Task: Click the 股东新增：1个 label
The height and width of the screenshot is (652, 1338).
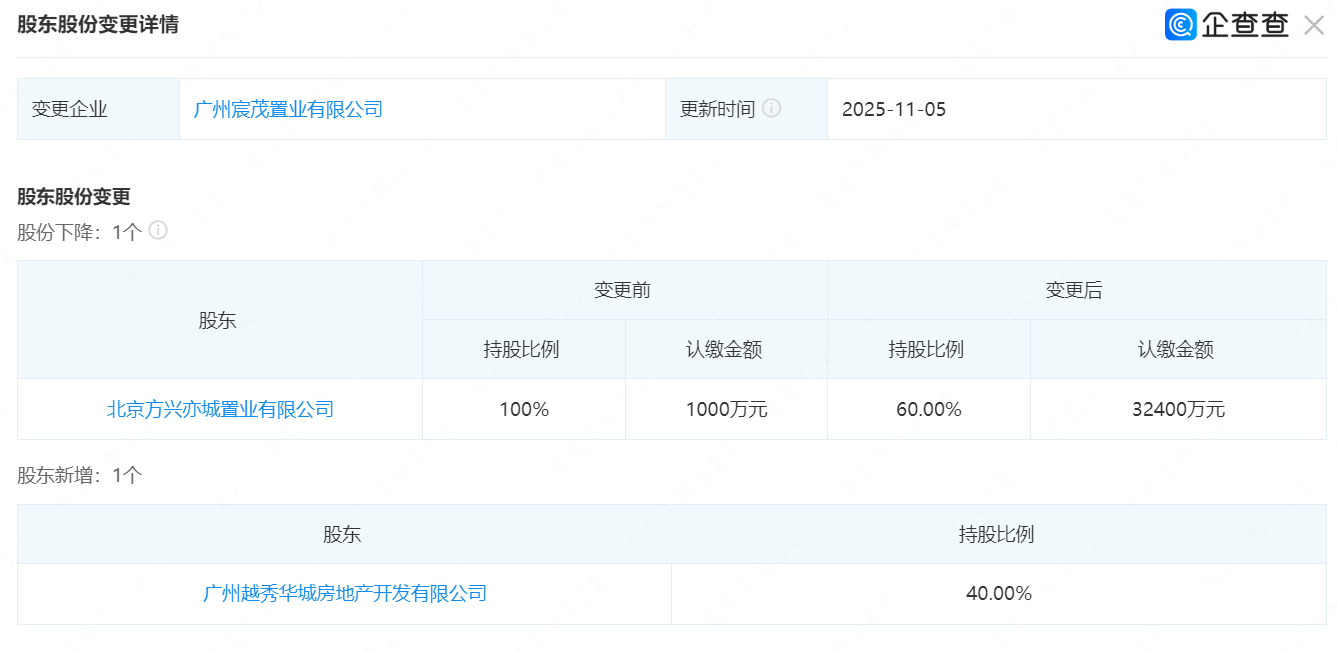Action: [80, 476]
